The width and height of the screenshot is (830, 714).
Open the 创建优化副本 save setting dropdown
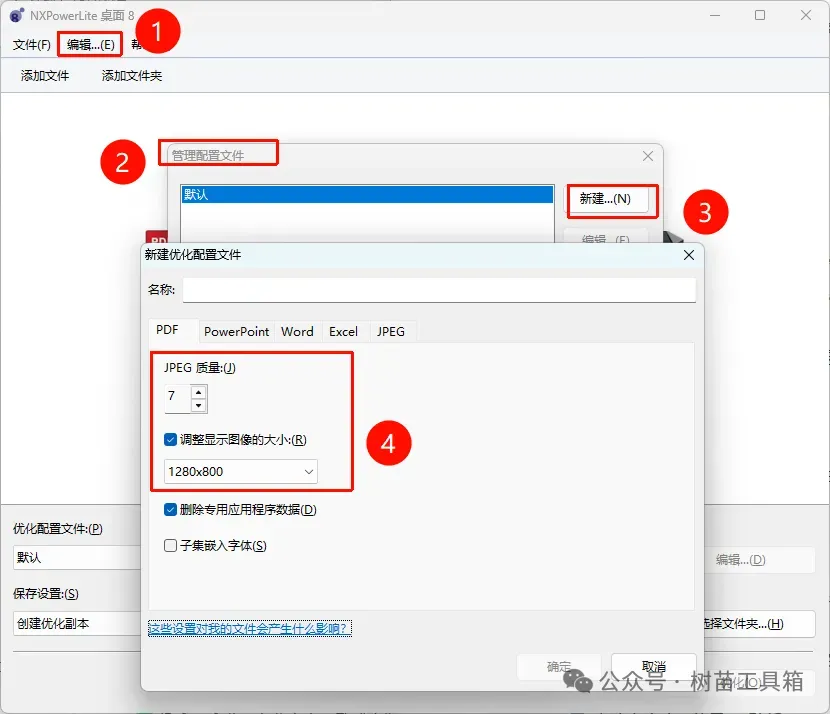(77, 623)
